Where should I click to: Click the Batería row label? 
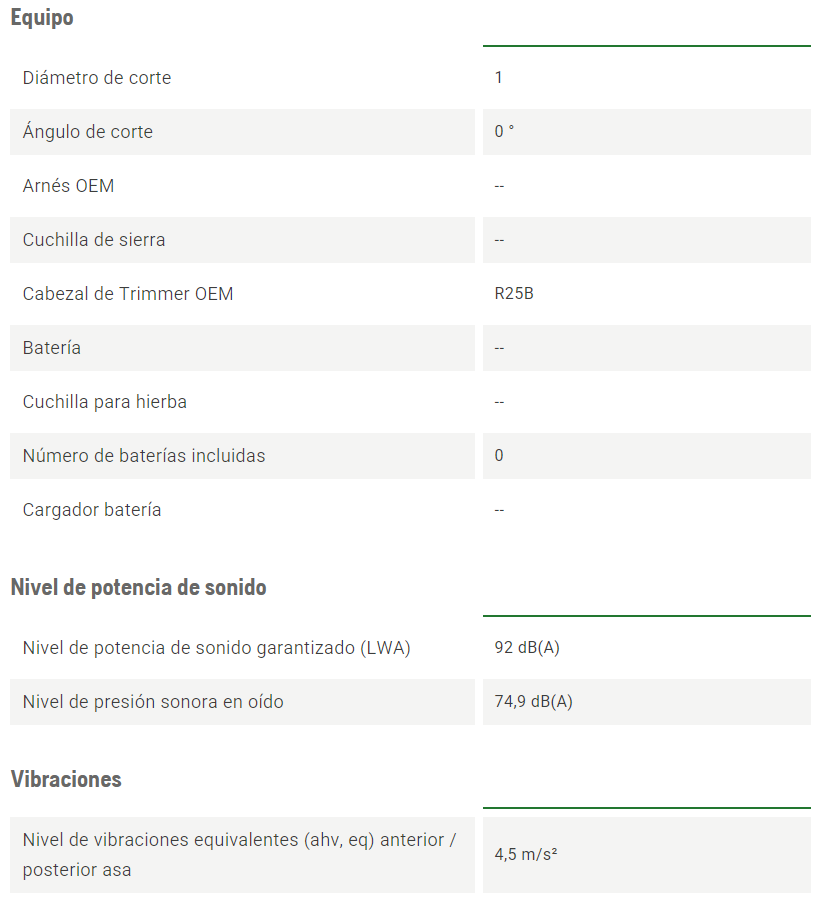click(52, 348)
